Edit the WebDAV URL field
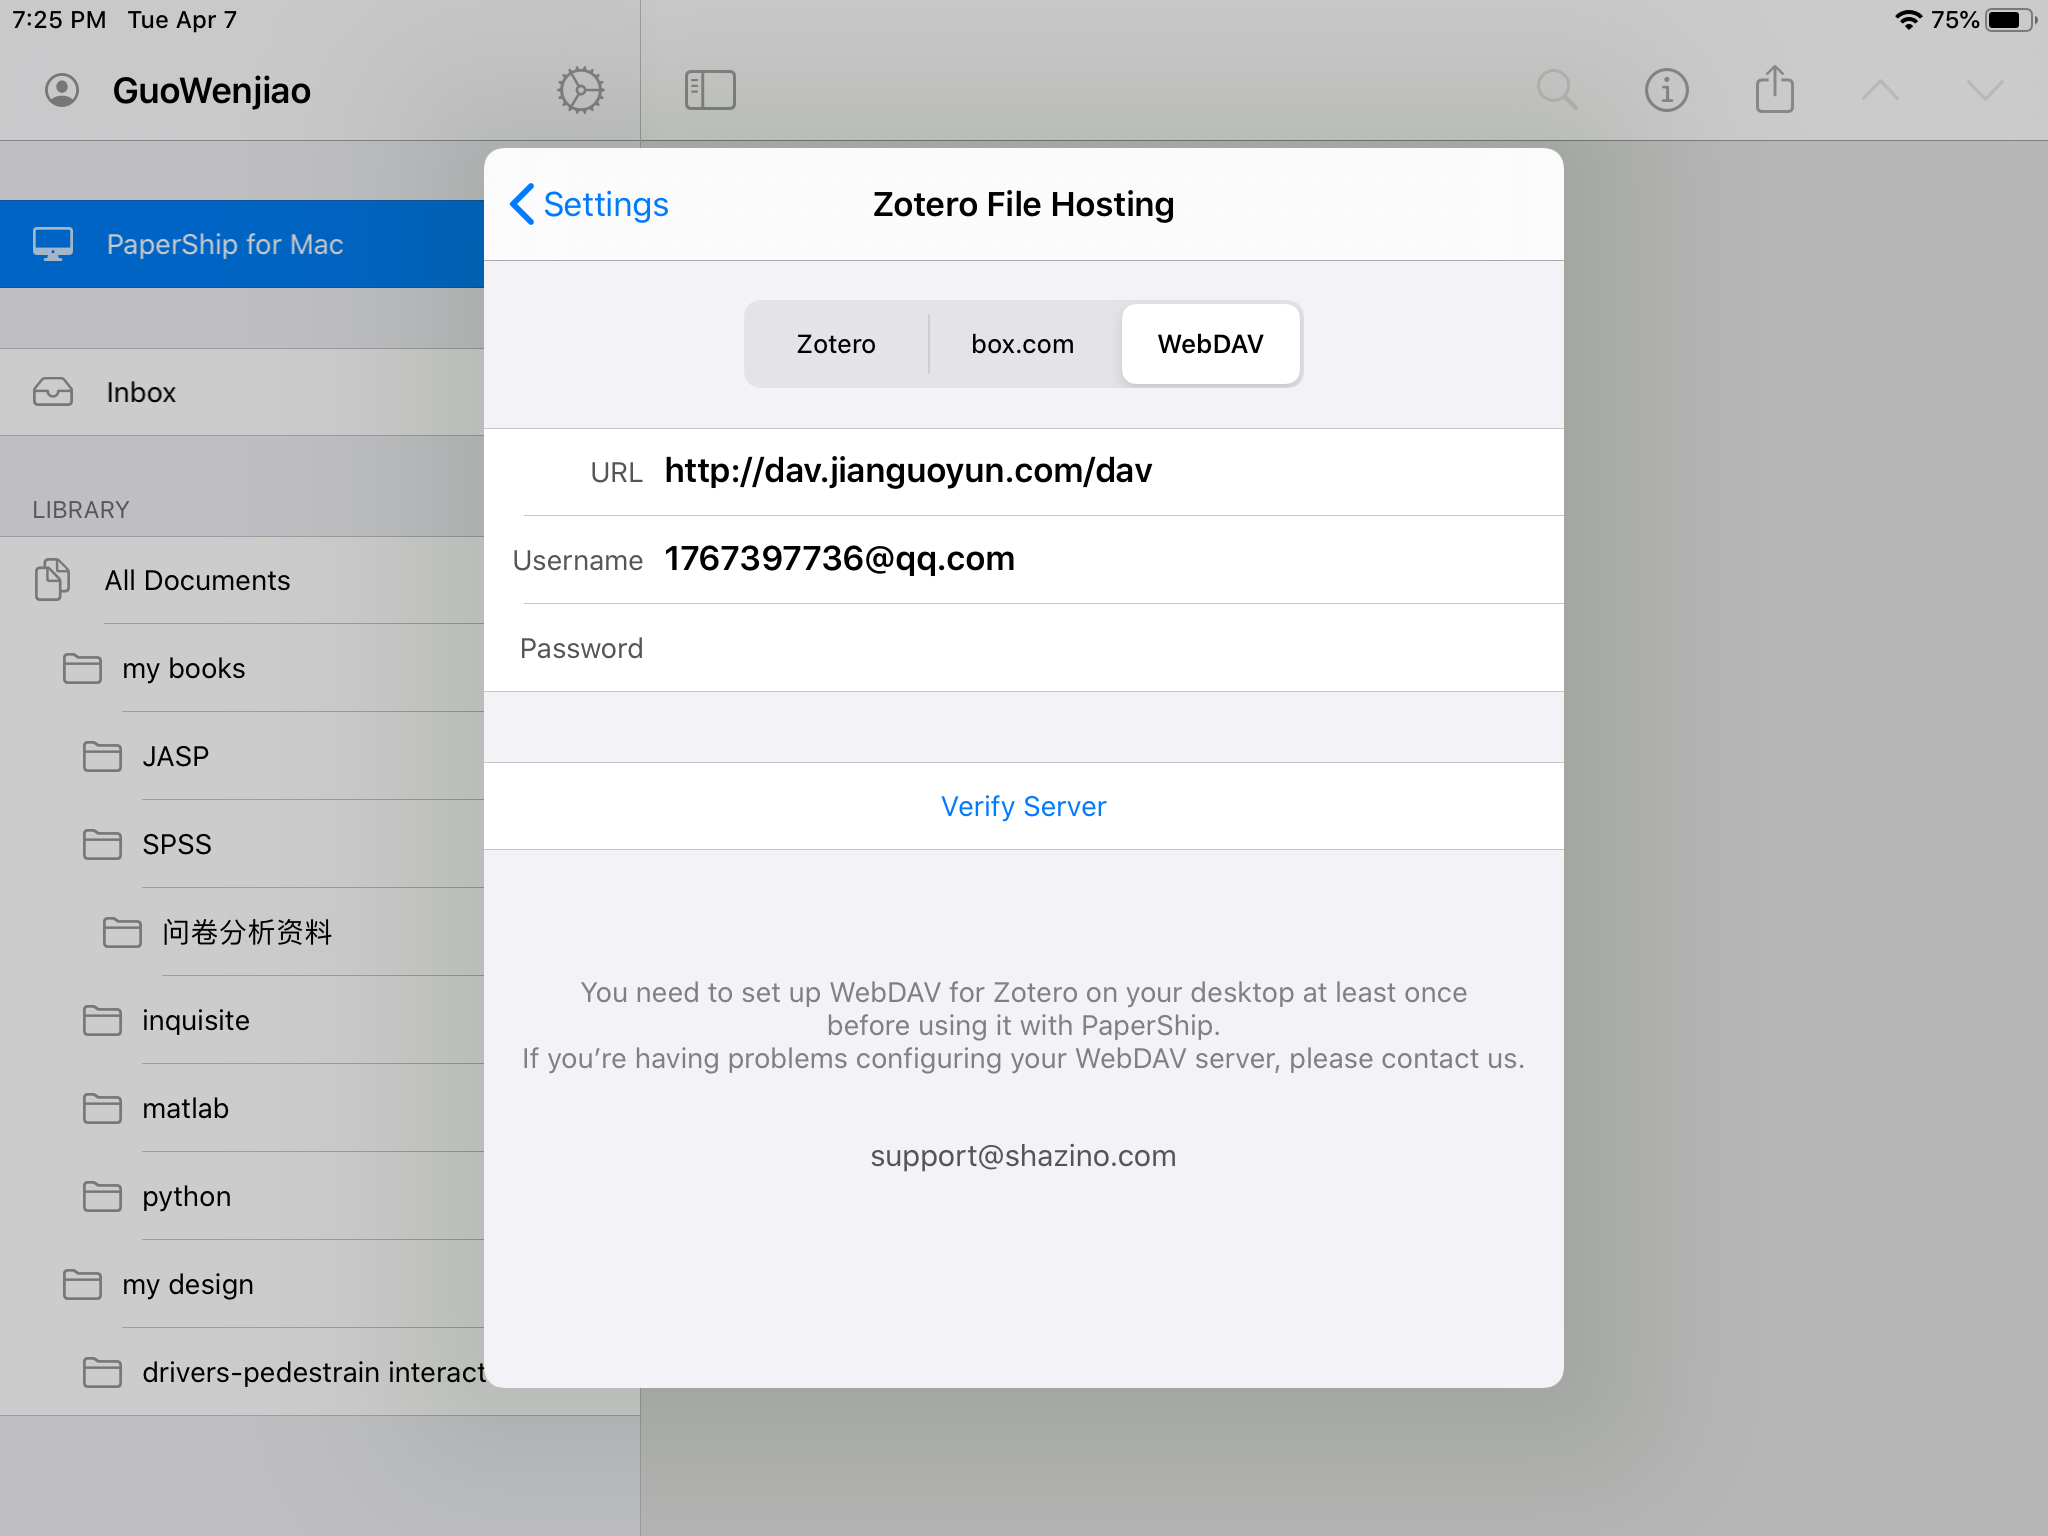 pos(1100,471)
